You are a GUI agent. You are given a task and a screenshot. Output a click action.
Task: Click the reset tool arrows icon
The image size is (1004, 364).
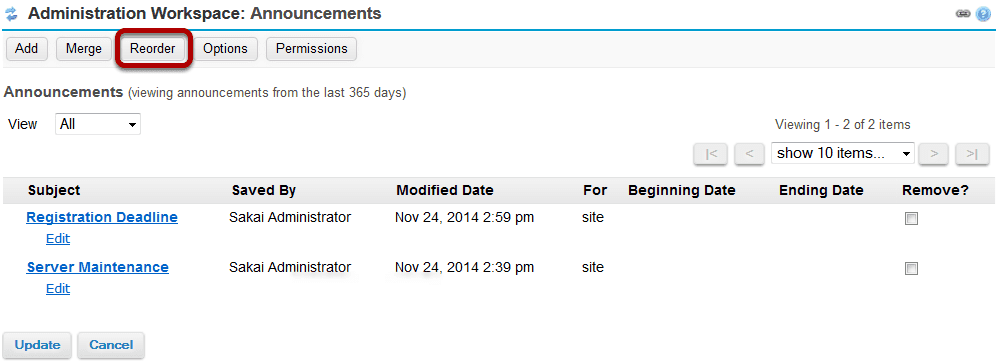coord(11,14)
